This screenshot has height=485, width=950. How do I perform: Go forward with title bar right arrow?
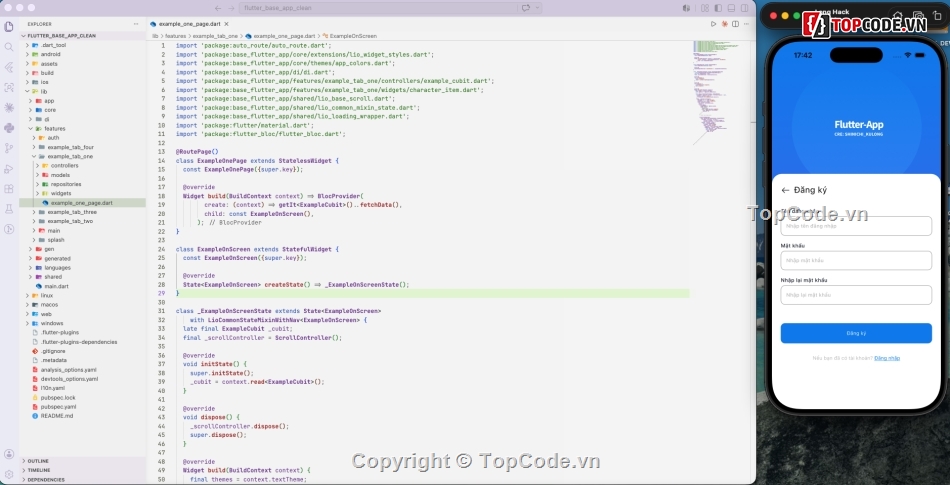(231, 8)
